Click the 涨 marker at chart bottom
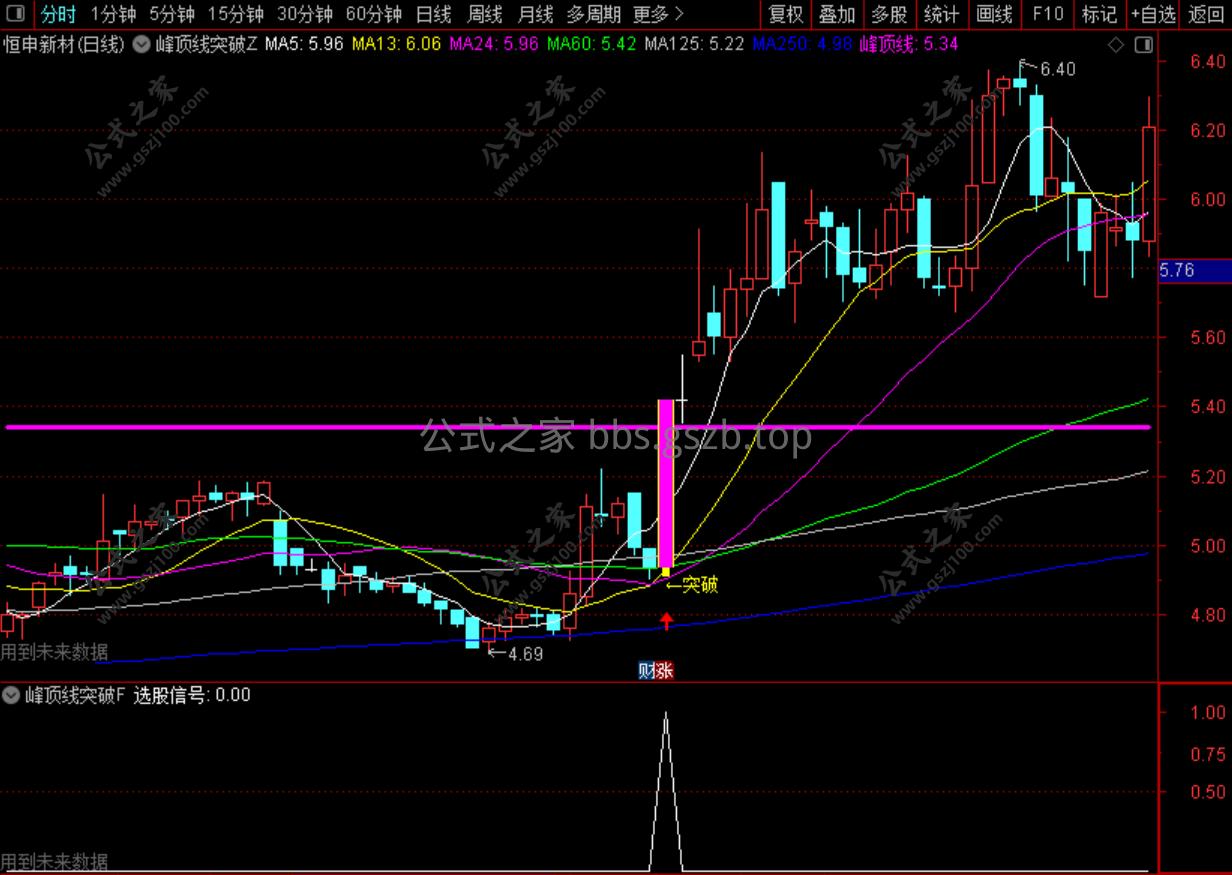The width and height of the screenshot is (1232, 875). [664, 670]
